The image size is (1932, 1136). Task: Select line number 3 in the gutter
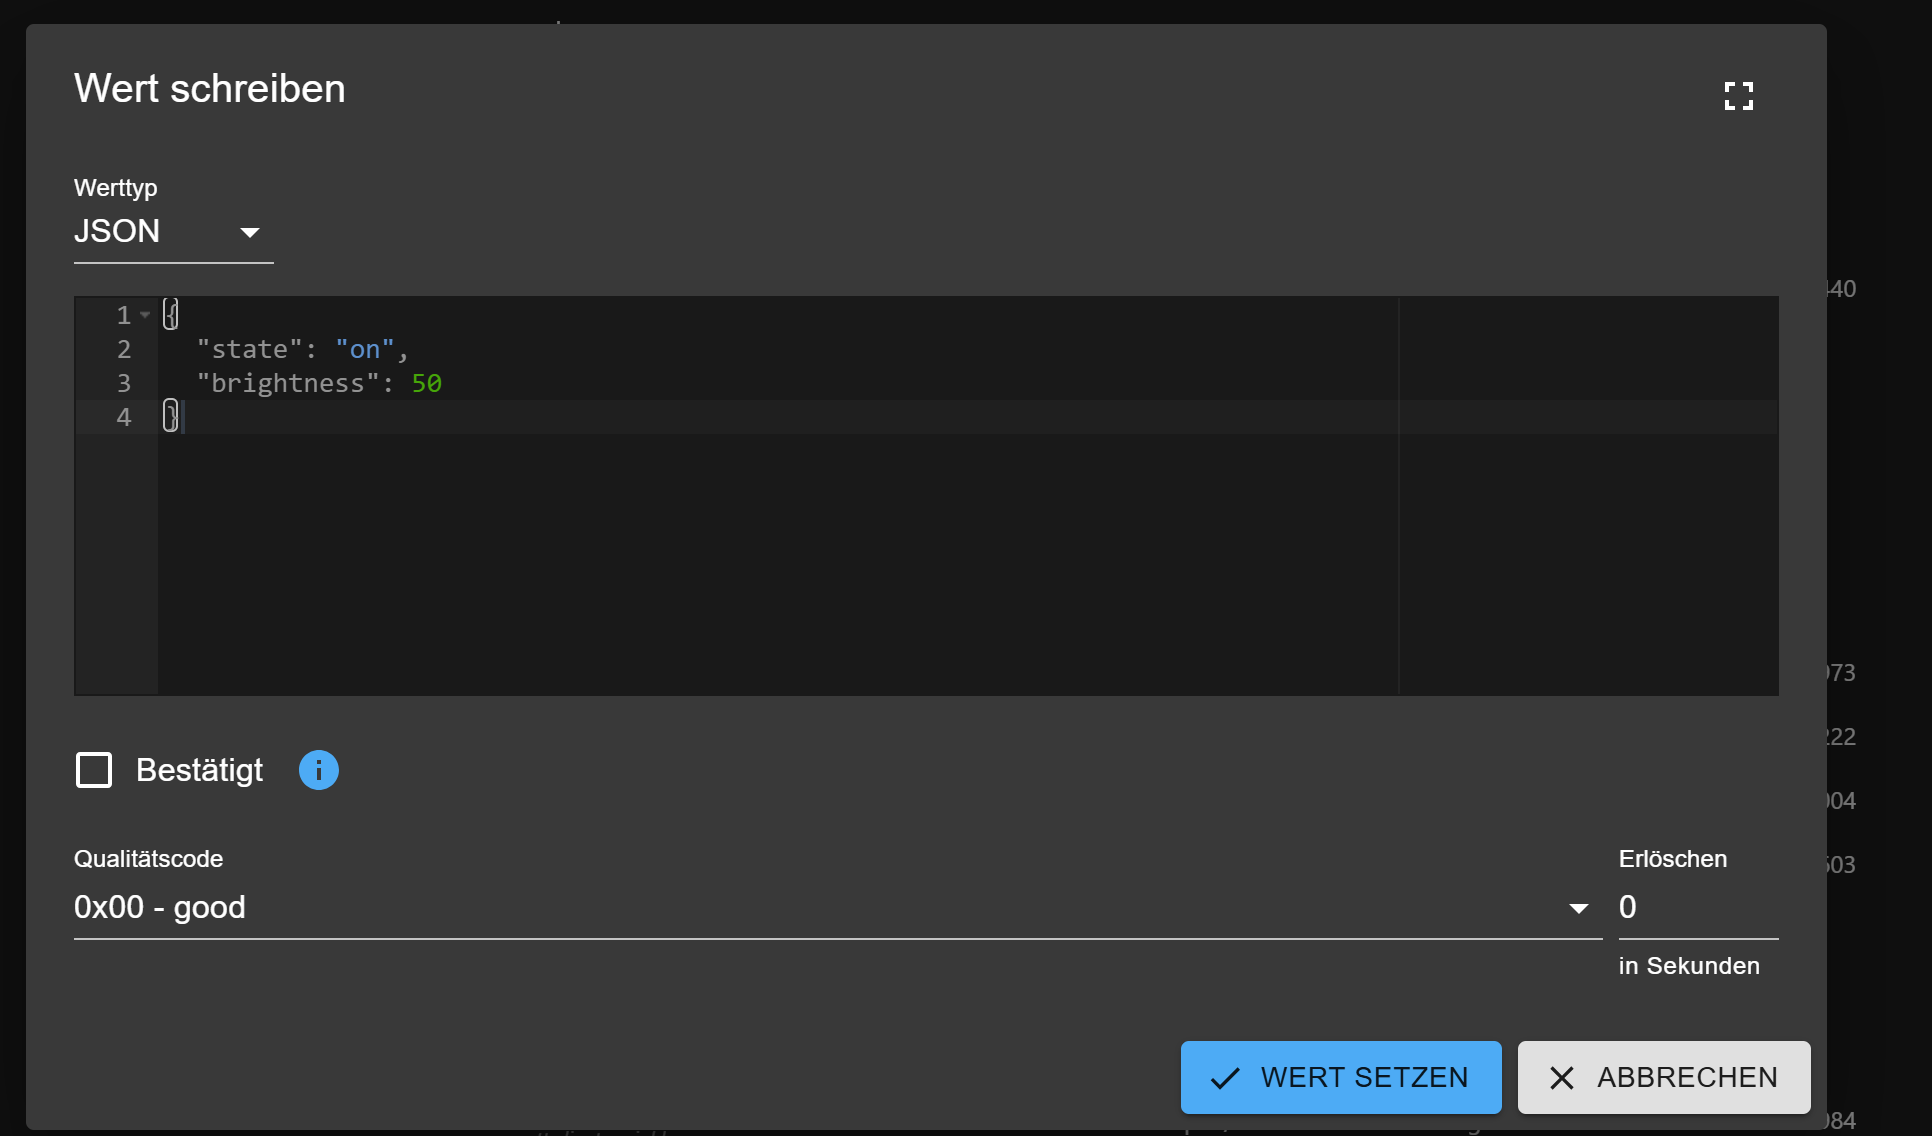click(124, 383)
